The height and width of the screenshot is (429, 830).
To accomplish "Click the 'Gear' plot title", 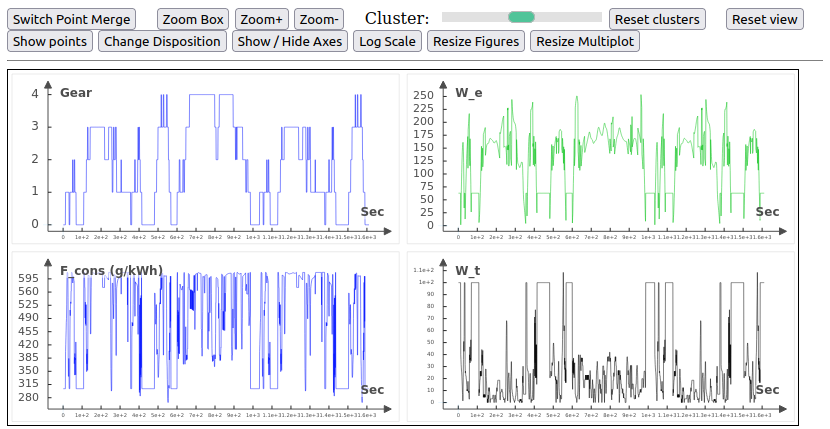I will [x=76, y=93].
